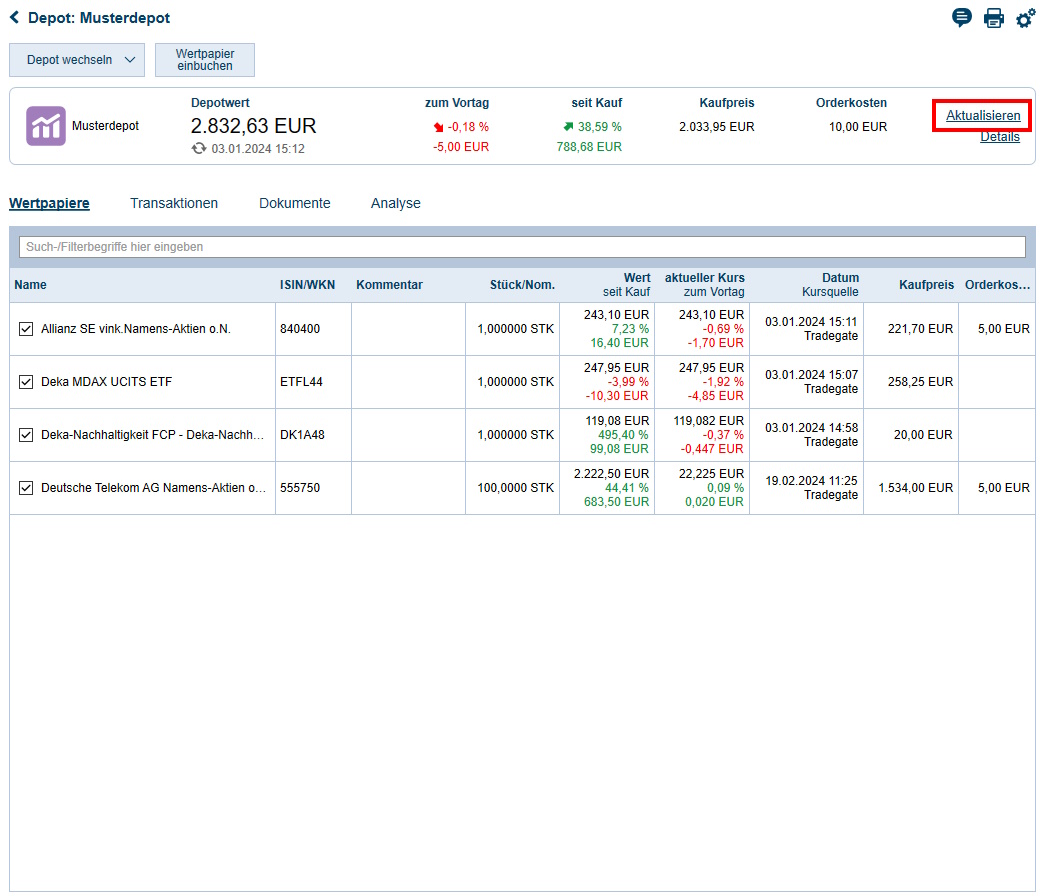
Task: Switch to the Transaktionen tab
Action: tap(174, 203)
